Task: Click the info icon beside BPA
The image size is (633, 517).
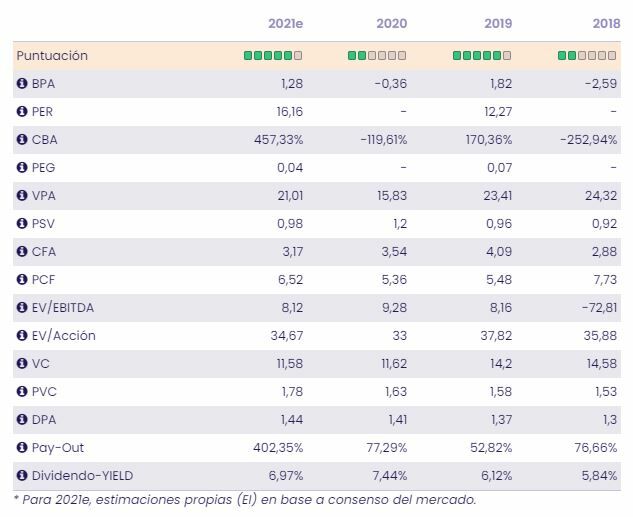Action: [21, 84]
